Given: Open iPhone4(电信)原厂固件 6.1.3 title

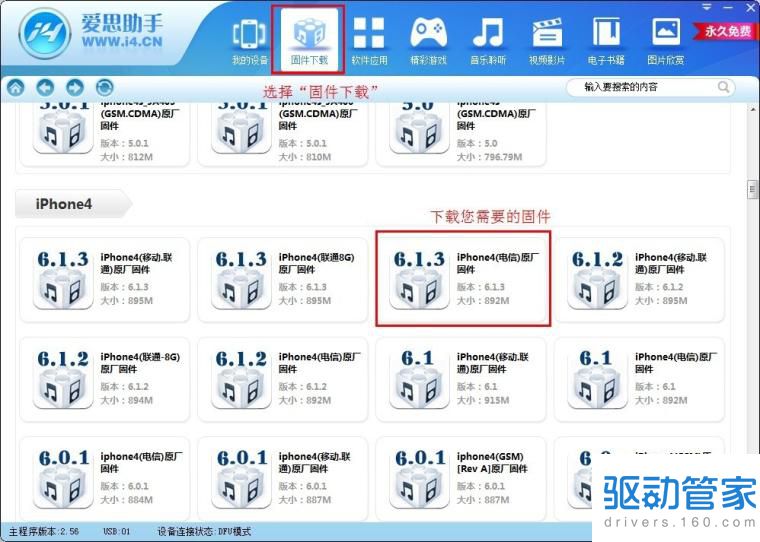Looking at the screenshot, I should 498,263.
